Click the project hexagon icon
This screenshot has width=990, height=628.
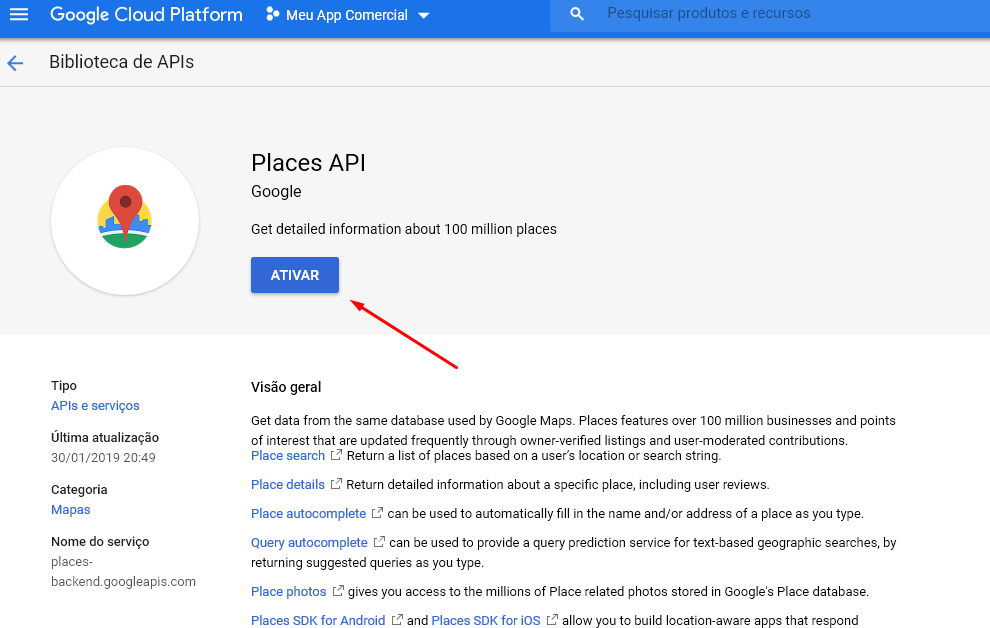click(x=273, y=14)
